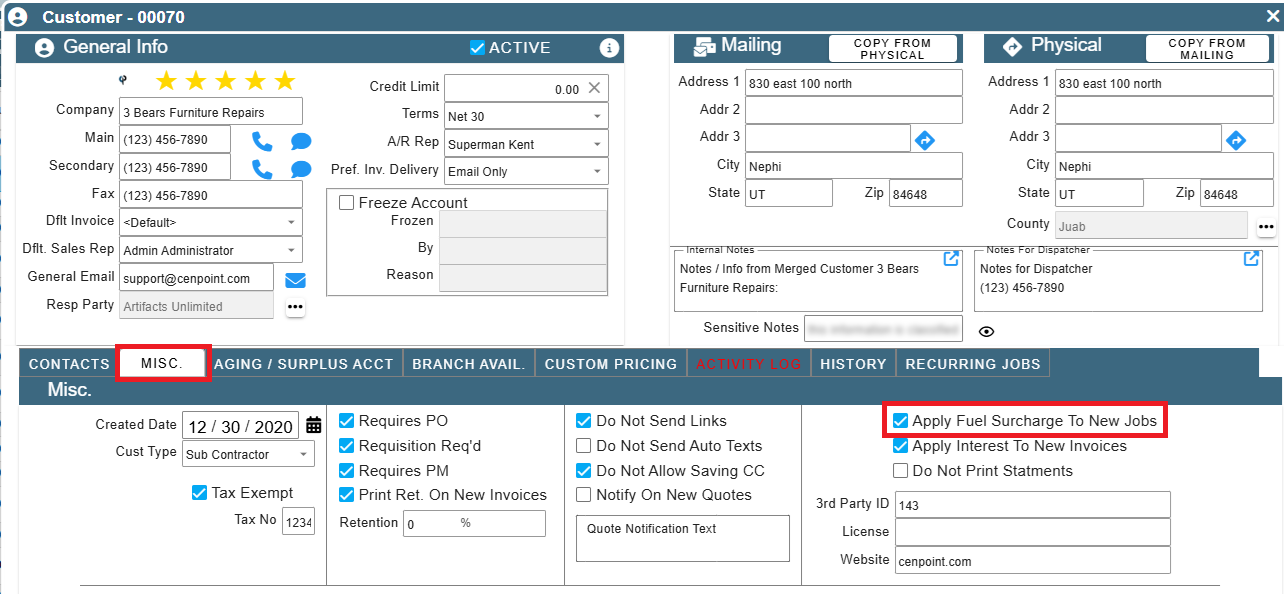Click the phone icon next to Secondary number
The image size is (1284, 594).
(x=262, y=168)
